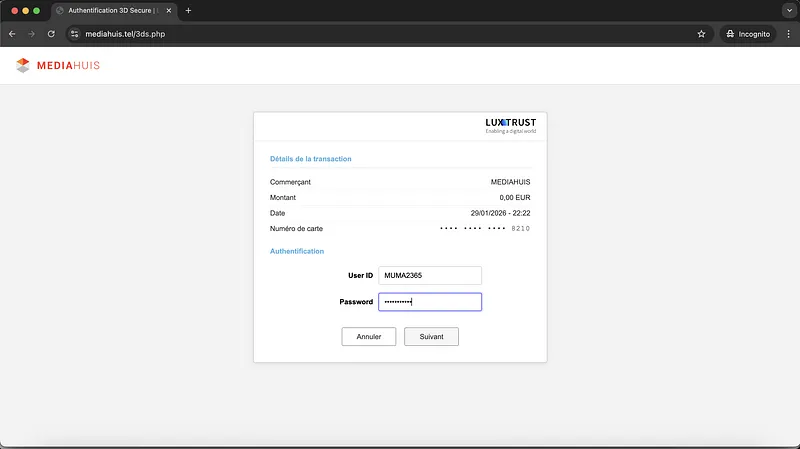Click the address bar URL mediahuis.tel/3ds.php
This screenshot has width=800, height=449.
(125, 34)
